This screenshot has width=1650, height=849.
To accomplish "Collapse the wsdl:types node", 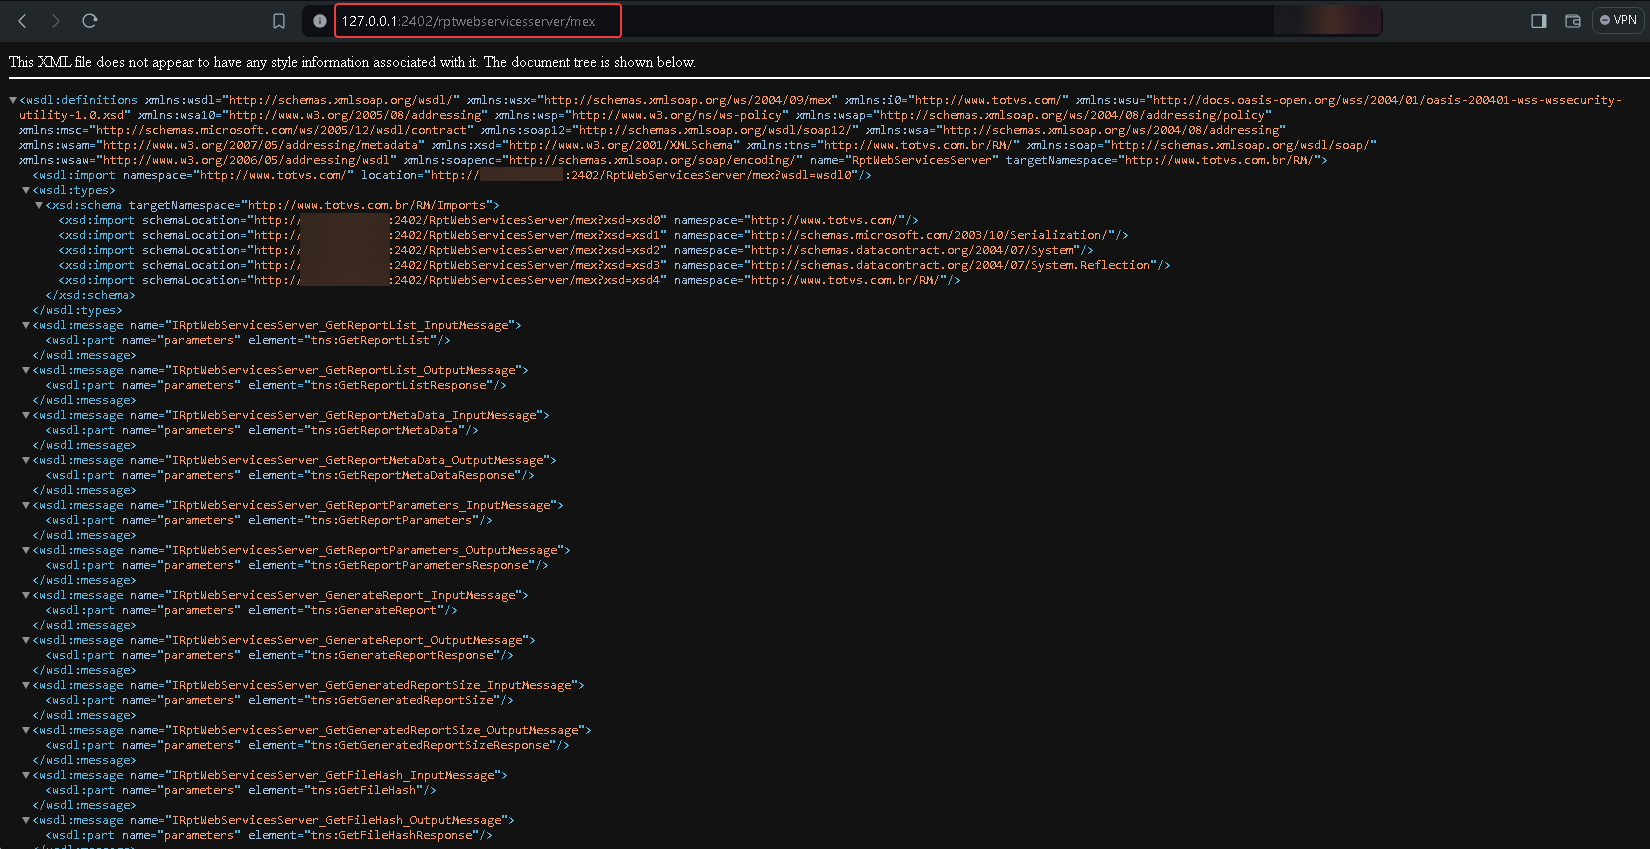I will 26,190.
